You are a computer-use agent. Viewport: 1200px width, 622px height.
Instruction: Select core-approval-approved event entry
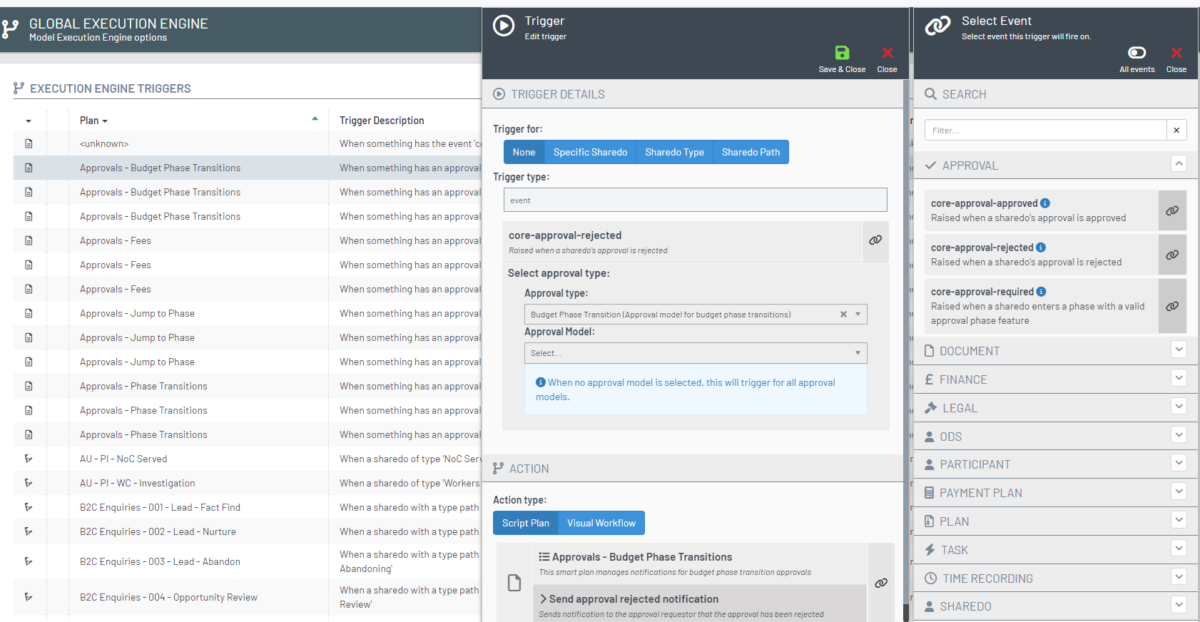1041,210
